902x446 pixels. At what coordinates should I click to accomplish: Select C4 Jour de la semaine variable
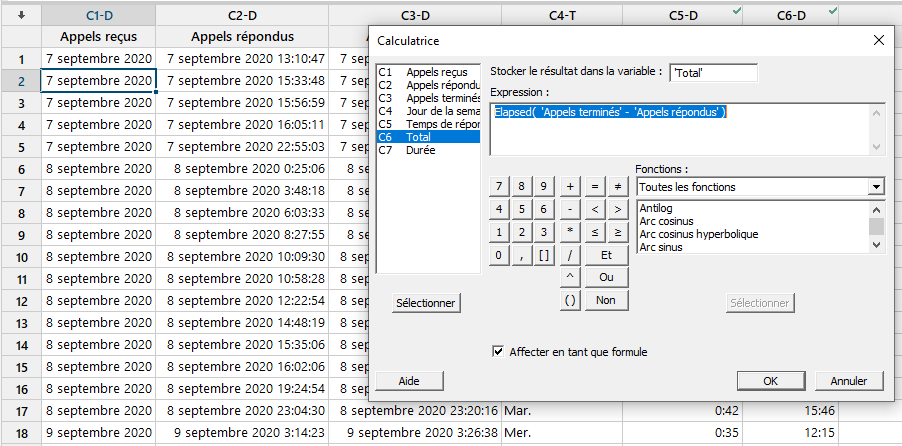(x=427, y=111)
